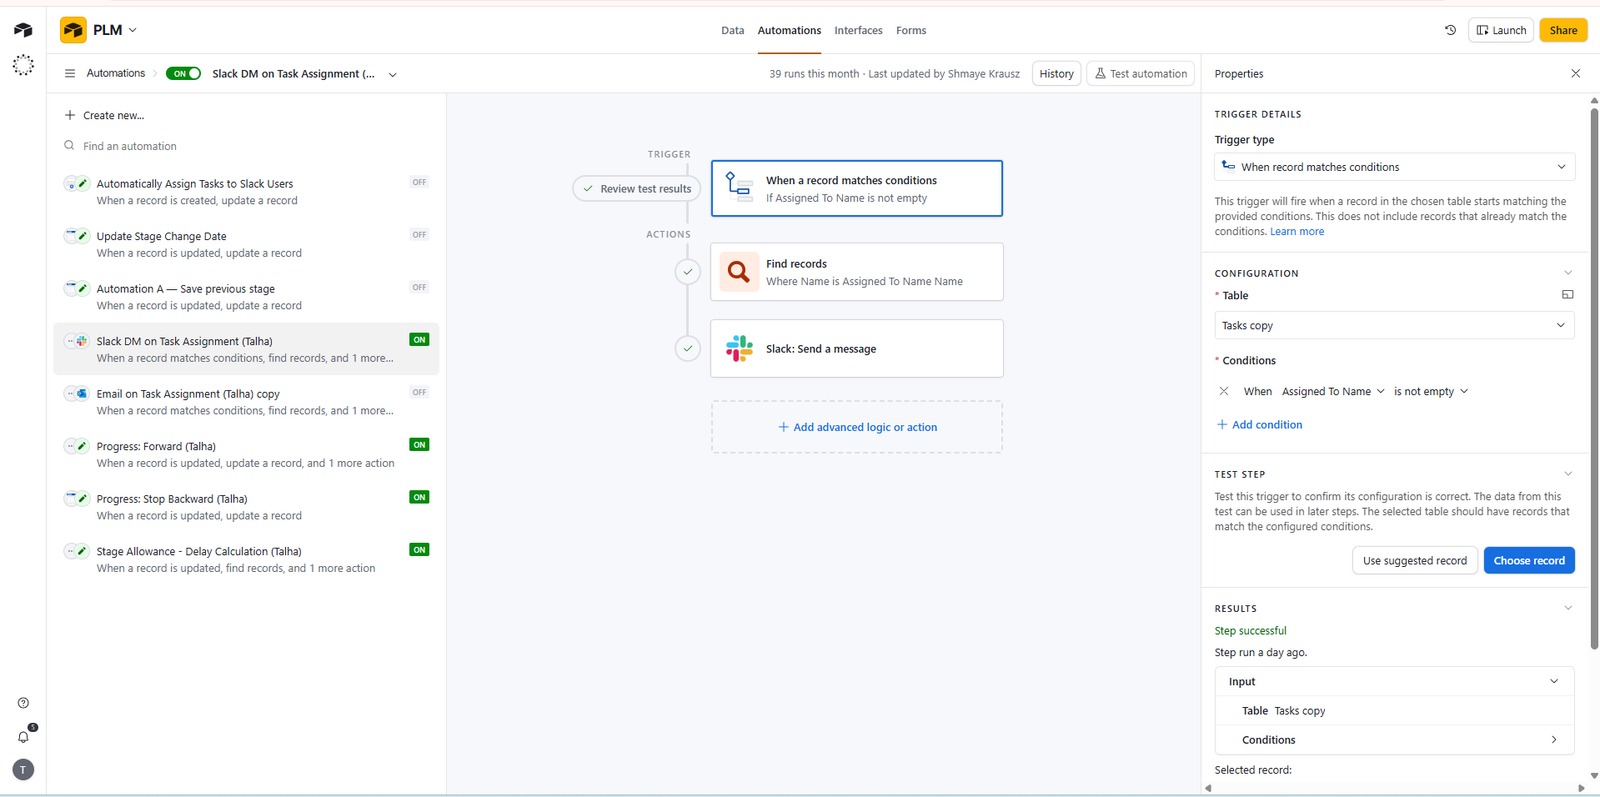Switch to the Data tab
This screenshot has width=1600, height=797.
pos(733,30)
